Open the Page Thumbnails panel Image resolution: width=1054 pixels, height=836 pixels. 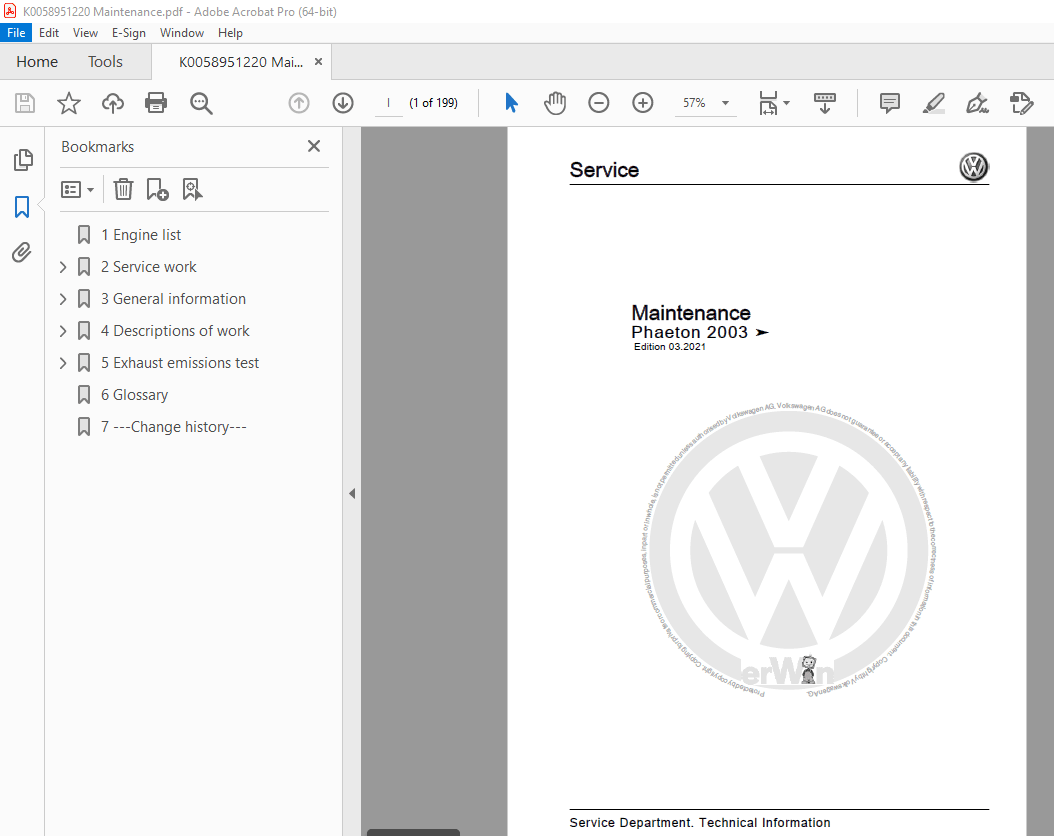pyautogui.click(x=22, y=160)
